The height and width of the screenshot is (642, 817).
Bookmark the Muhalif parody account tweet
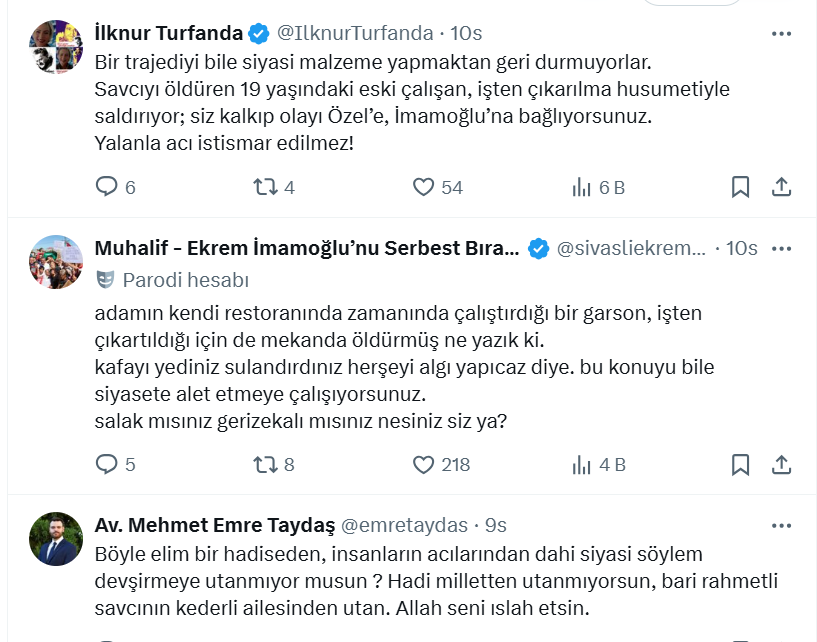tap(740, 464)
